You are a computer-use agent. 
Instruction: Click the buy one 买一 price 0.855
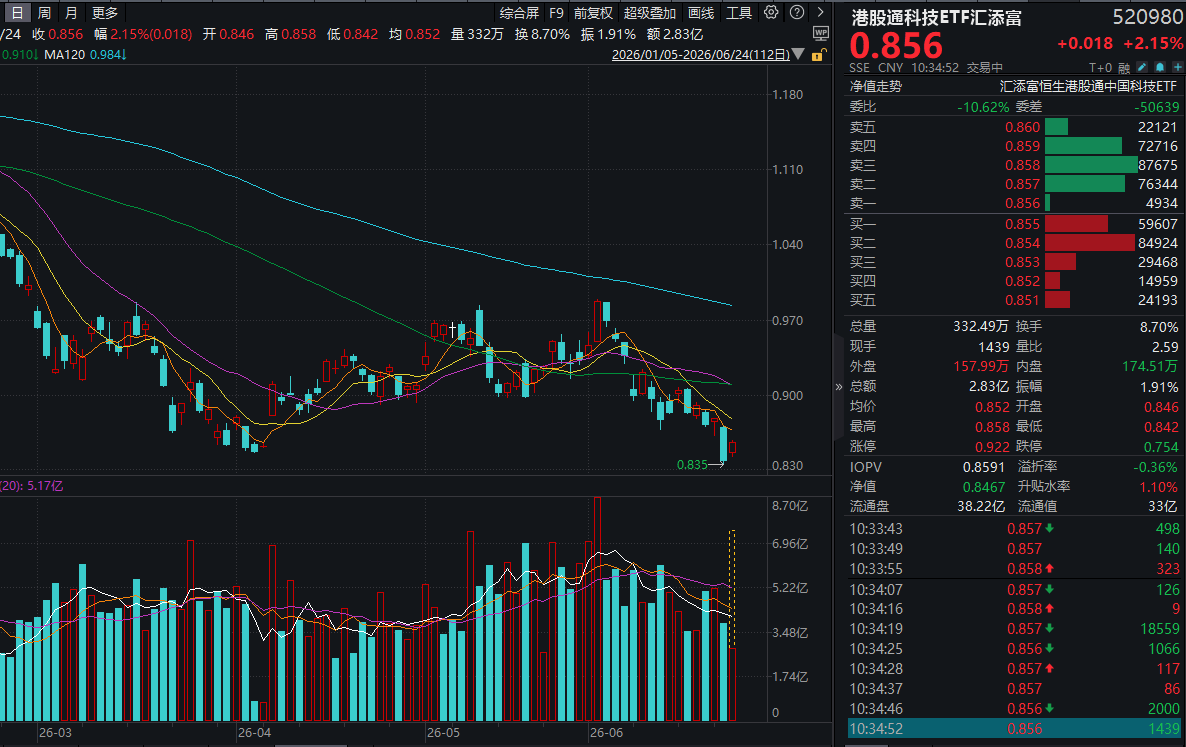[x=1023, y=224]
